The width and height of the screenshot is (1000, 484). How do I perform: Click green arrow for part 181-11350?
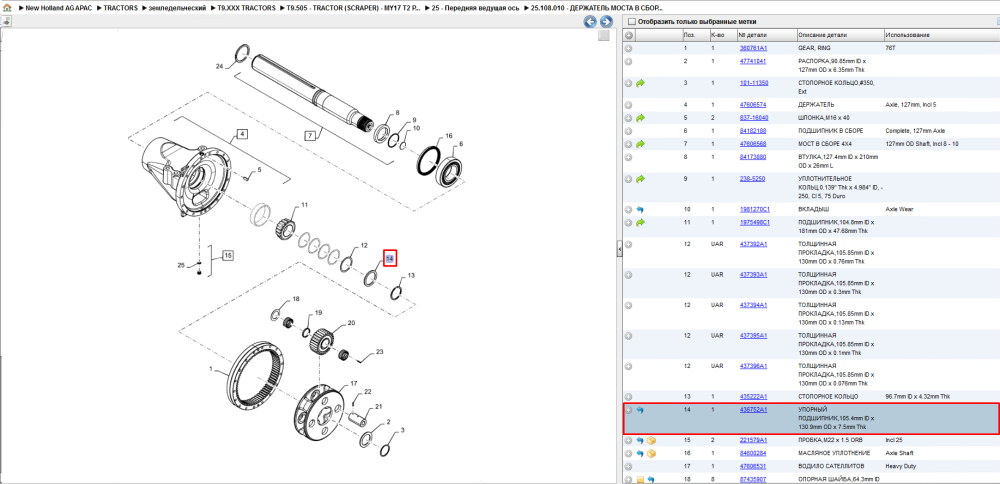[x=640, y=84]
